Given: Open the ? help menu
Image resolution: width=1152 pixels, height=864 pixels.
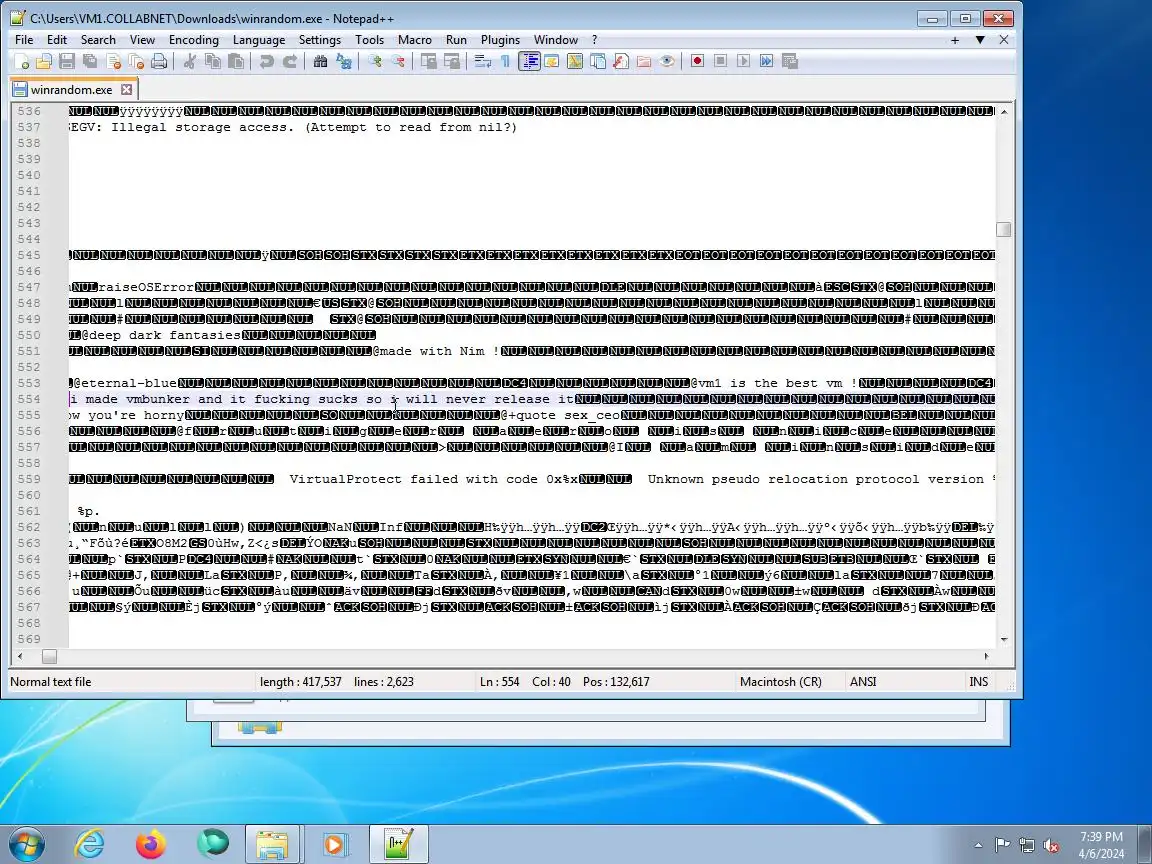Looking at the screenshot, I should pyautogui.click(x=594, y=40).
